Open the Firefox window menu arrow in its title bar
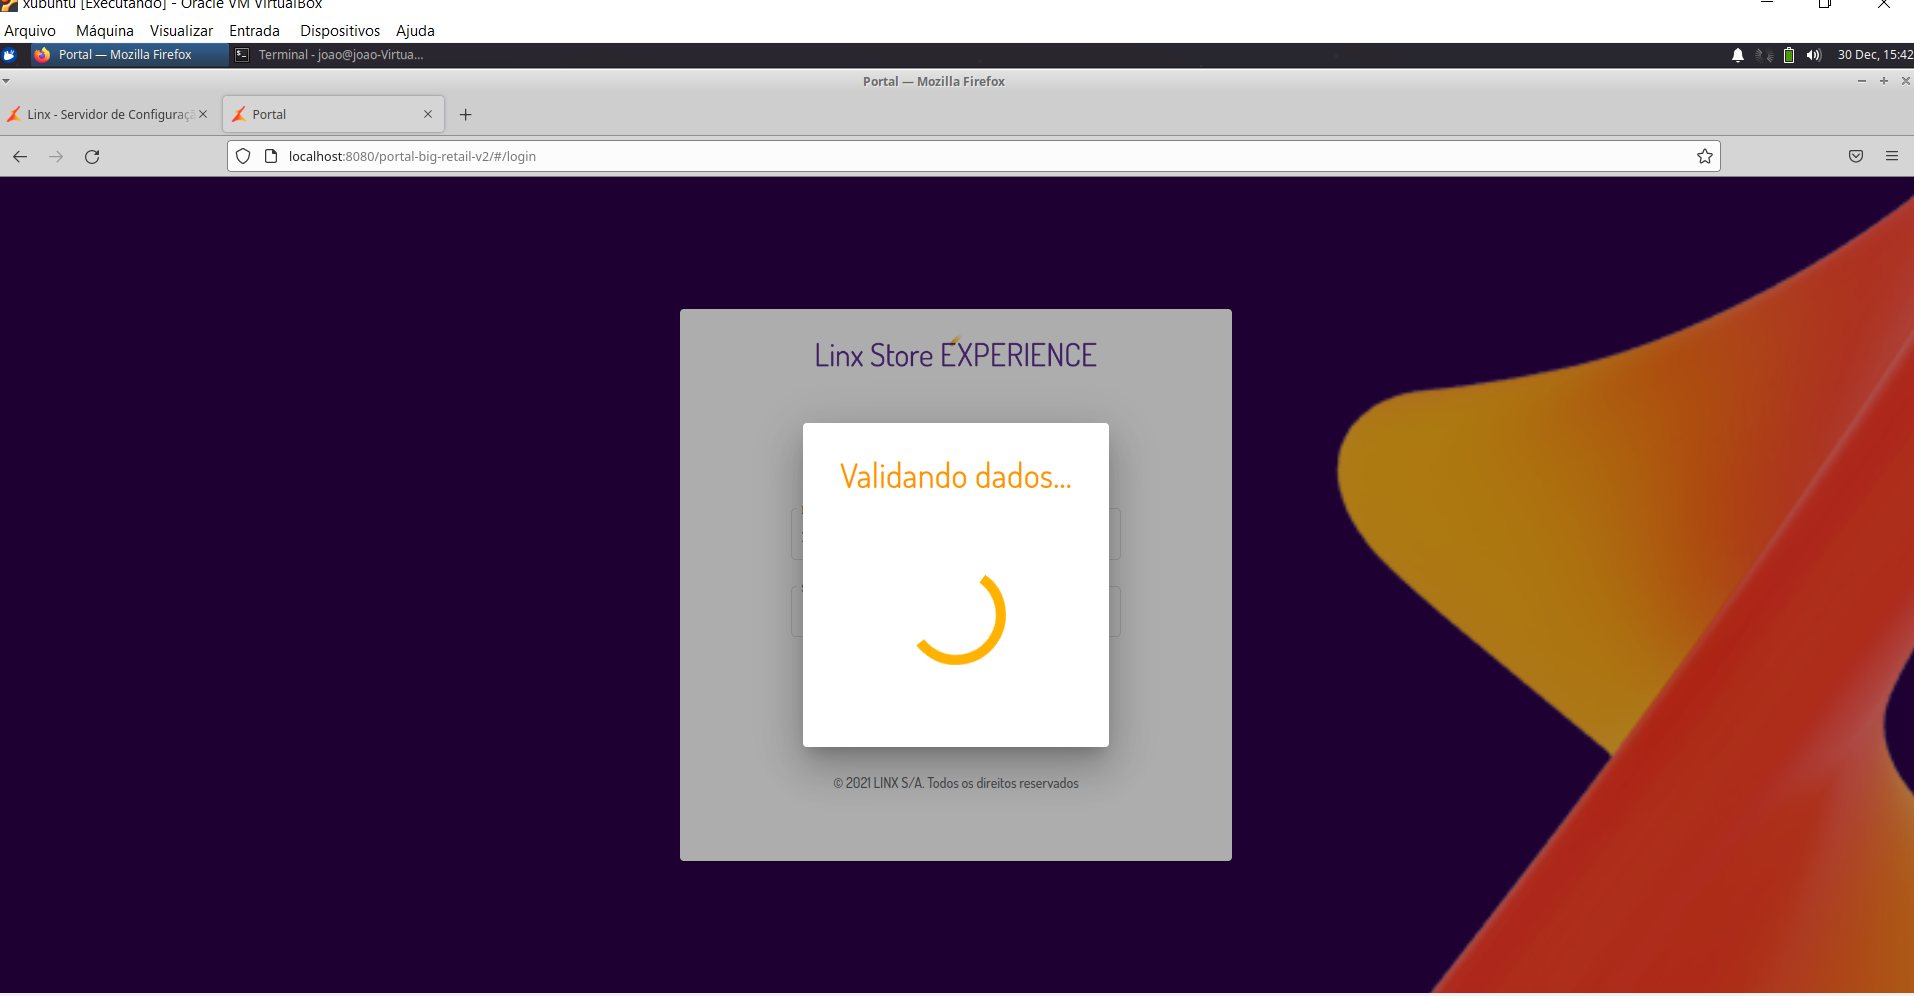 pyautogui.click(x=6, y=81)
